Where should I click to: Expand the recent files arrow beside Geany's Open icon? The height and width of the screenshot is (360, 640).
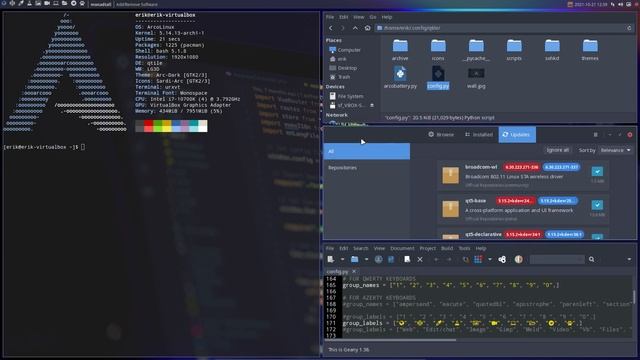pyautogui.click(x=367, y=259)
